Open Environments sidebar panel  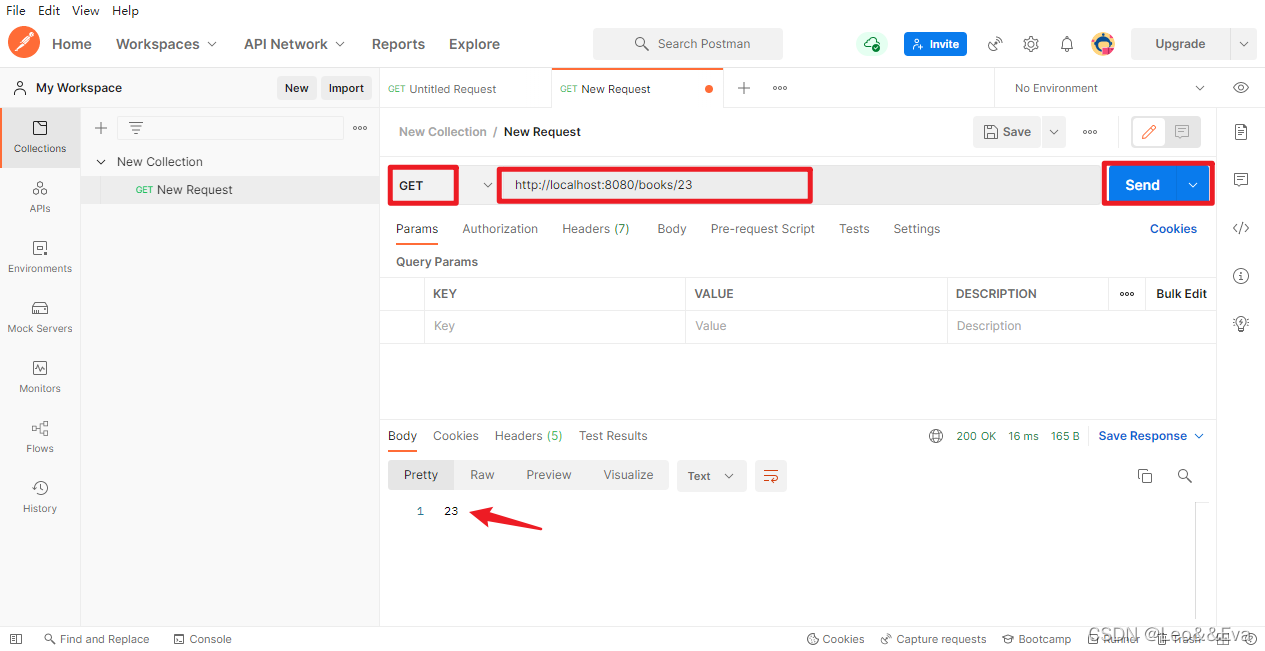(40, 257)
